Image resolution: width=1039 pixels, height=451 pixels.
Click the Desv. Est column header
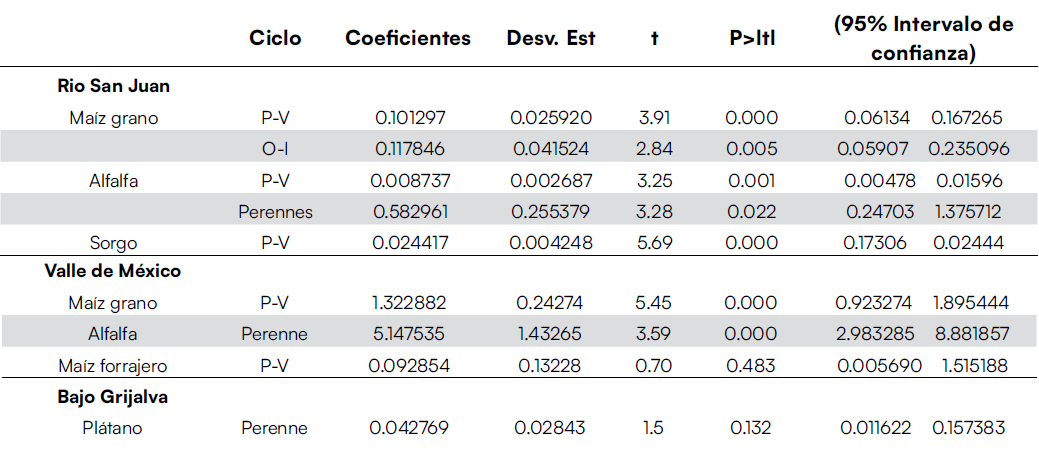(x=551, y=38)
